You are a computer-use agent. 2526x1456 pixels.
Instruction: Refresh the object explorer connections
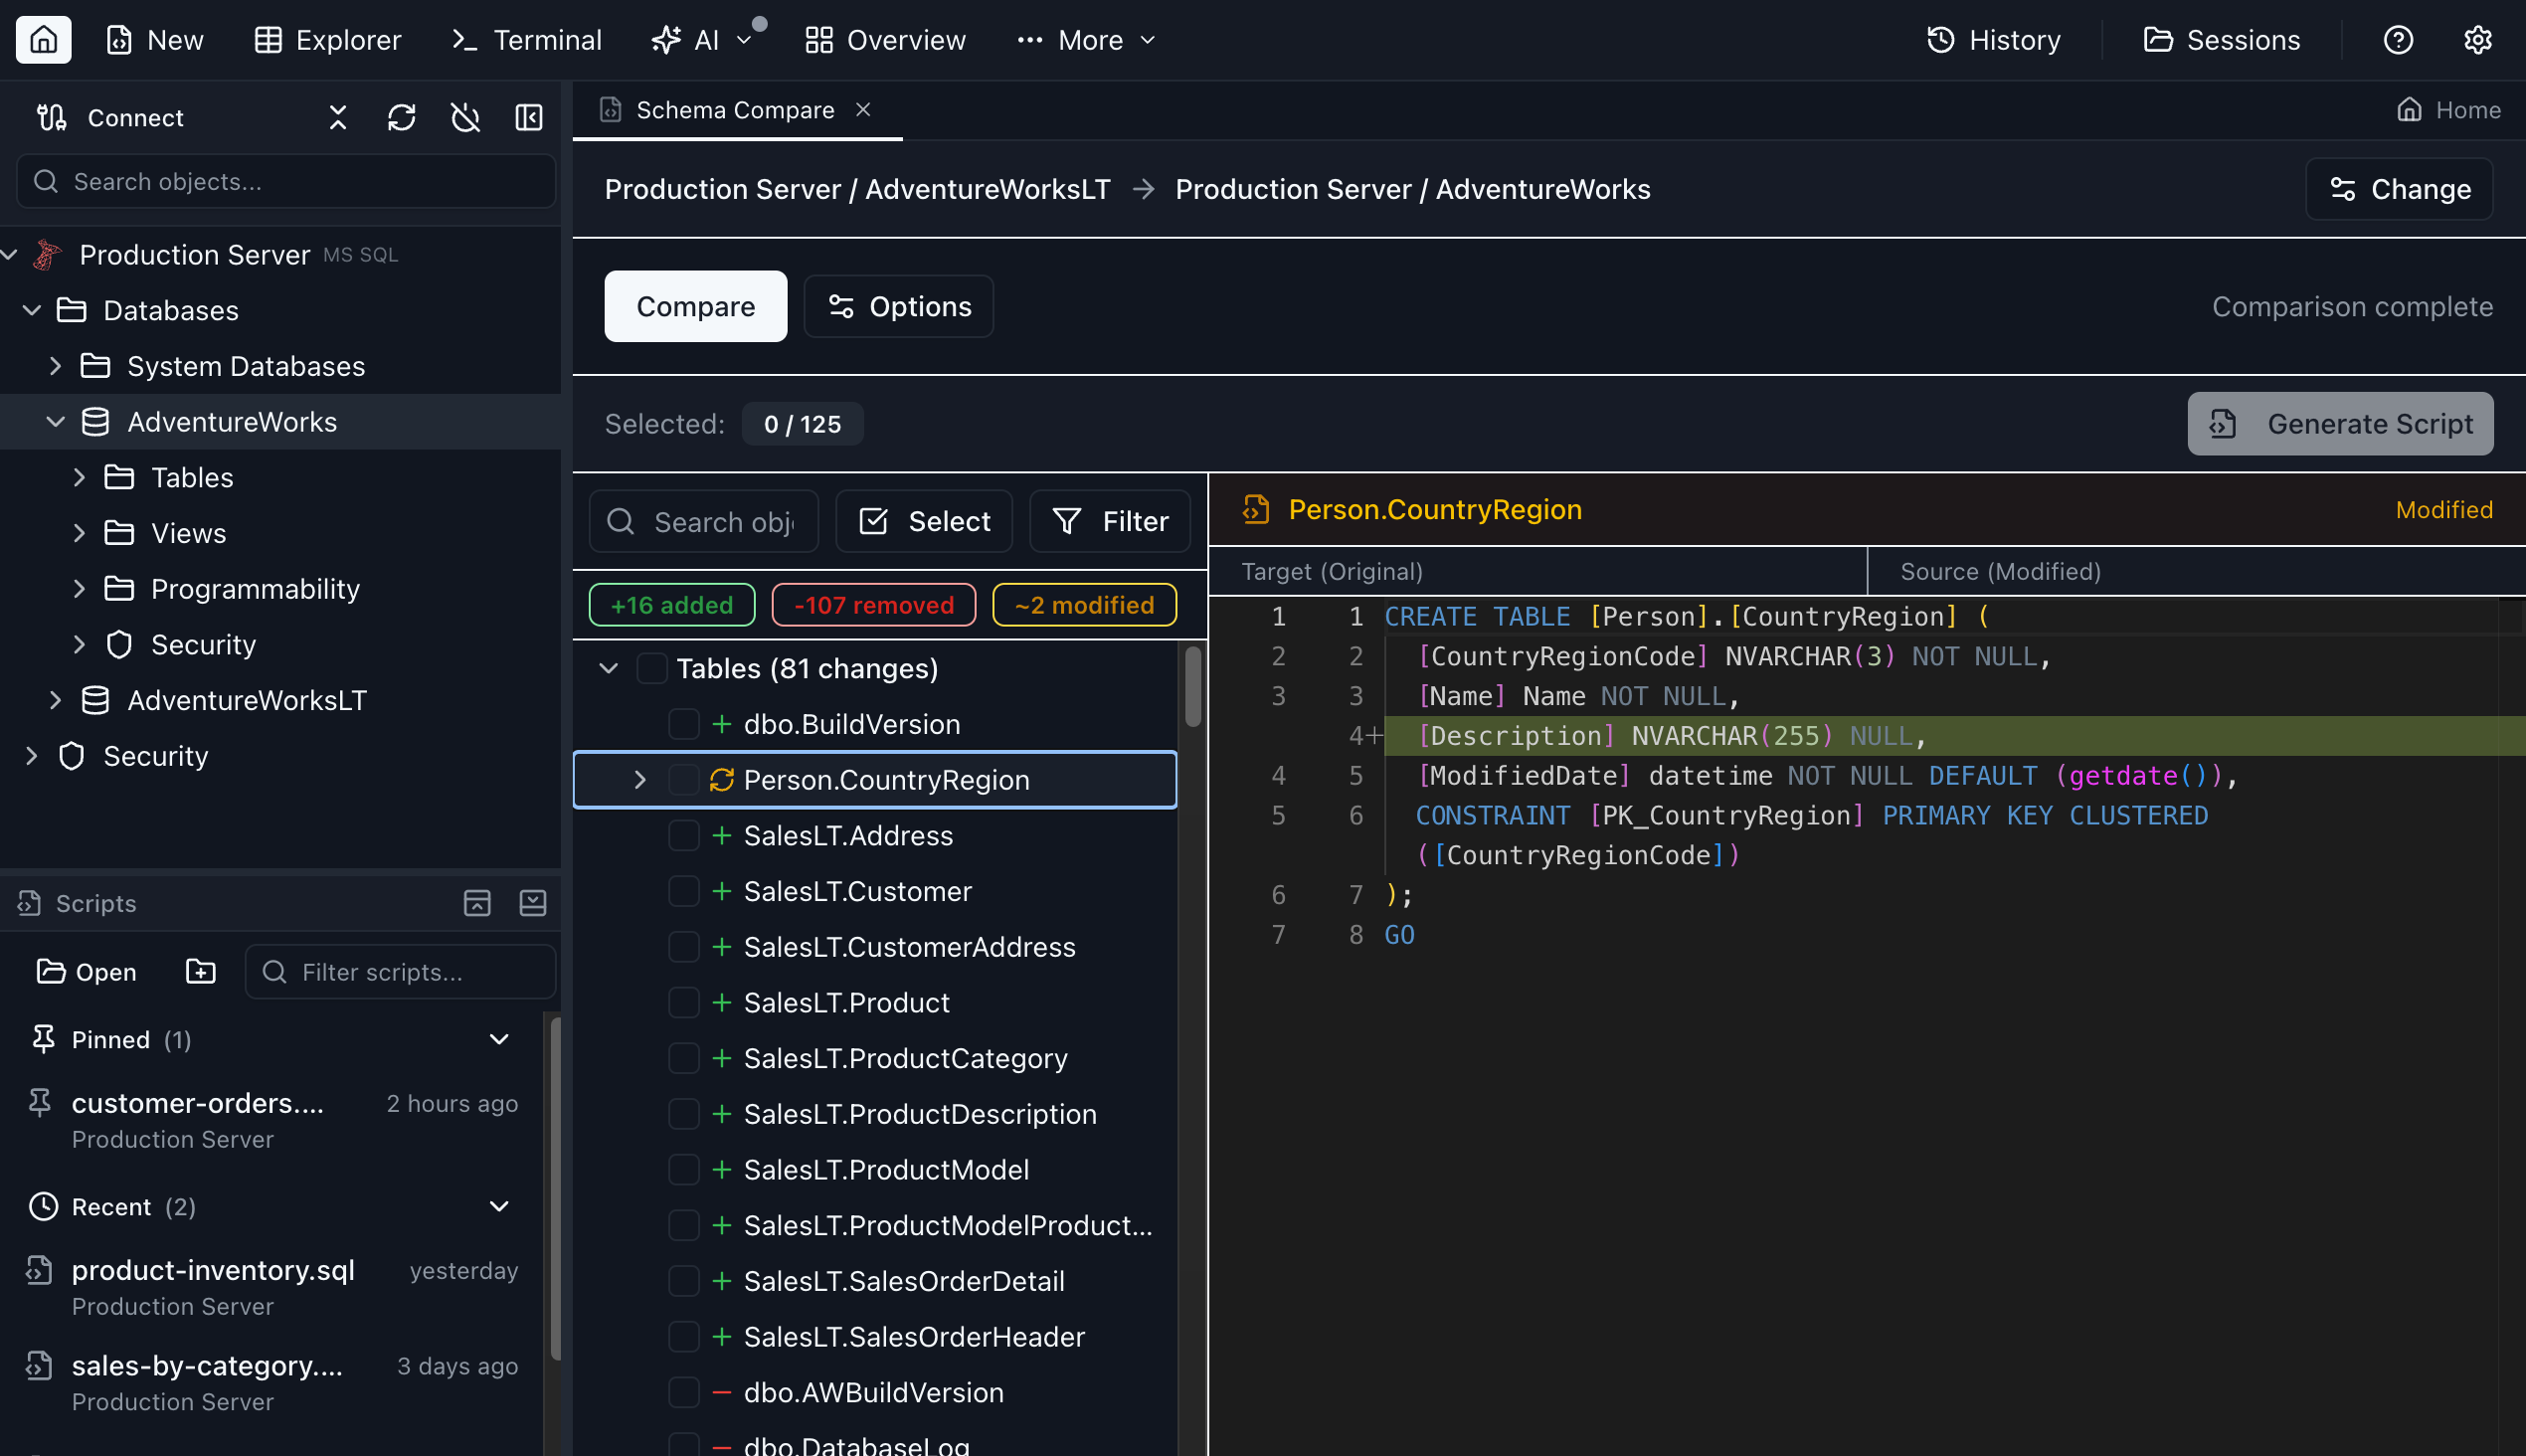click(x=401, y=117)
